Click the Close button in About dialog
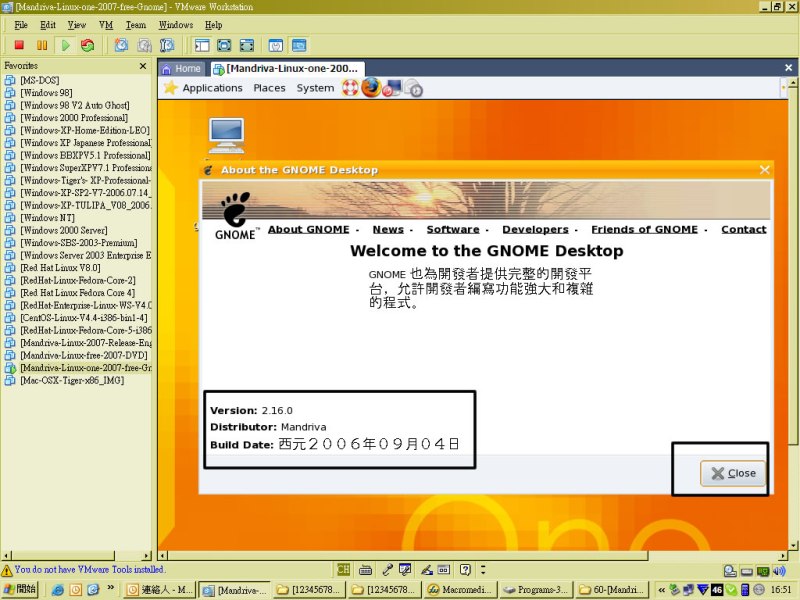The height and width of the screenshot is (600, 800). tap(733, 473)
